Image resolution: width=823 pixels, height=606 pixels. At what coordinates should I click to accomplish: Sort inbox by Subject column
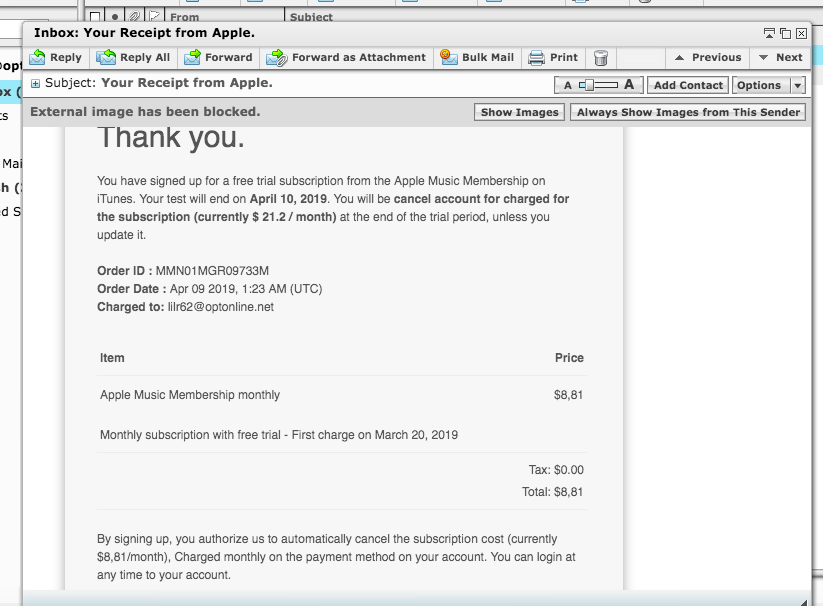[x=311, y=17]
